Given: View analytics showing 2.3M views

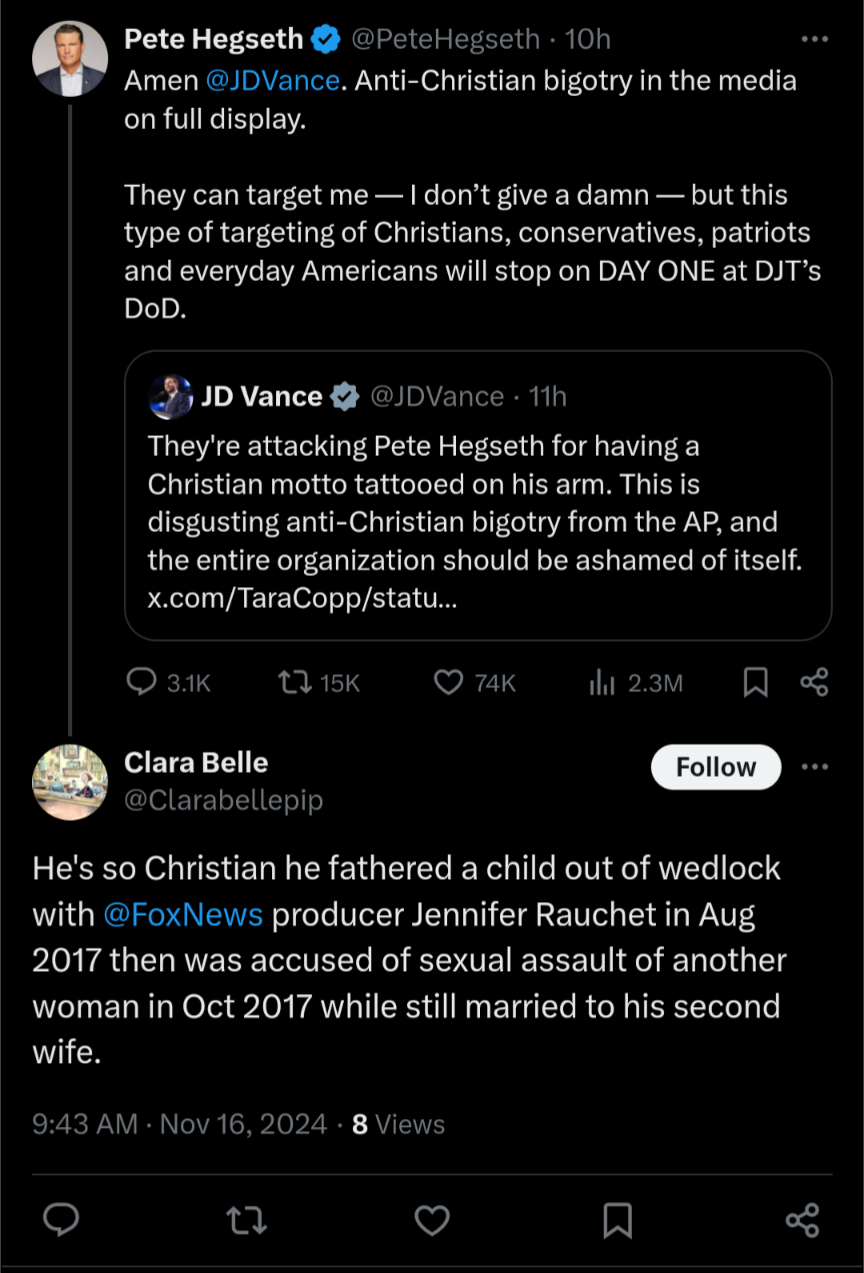Looking at the screenshot, I should tap(602, 682).
